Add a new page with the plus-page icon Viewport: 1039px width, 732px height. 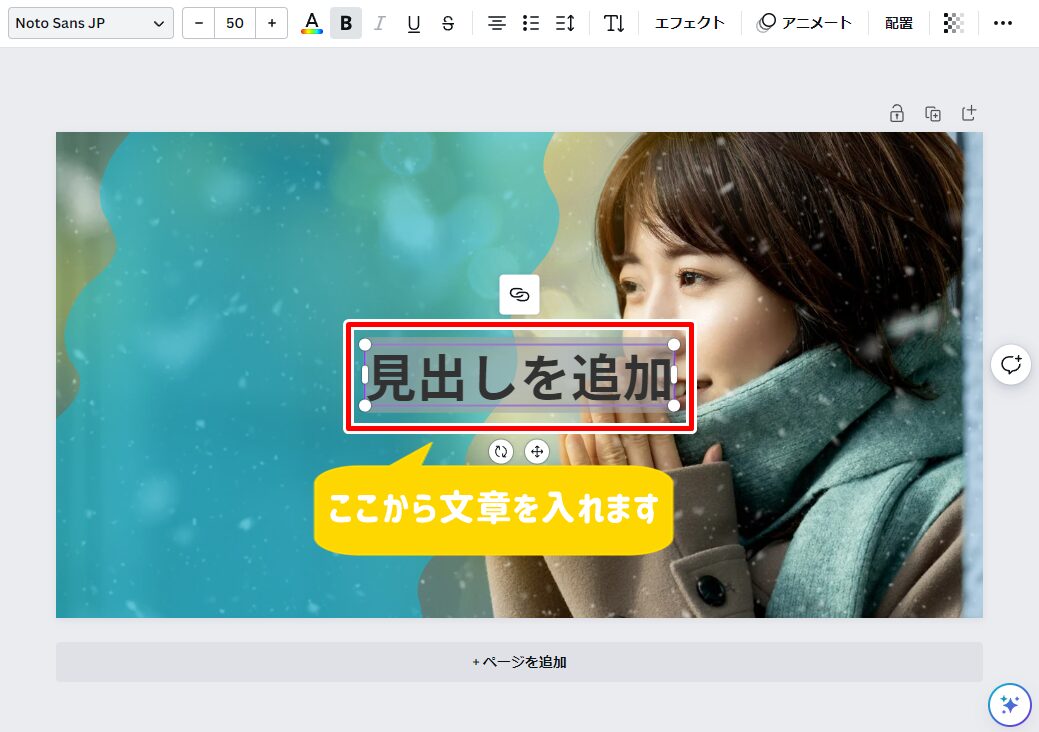969,113
